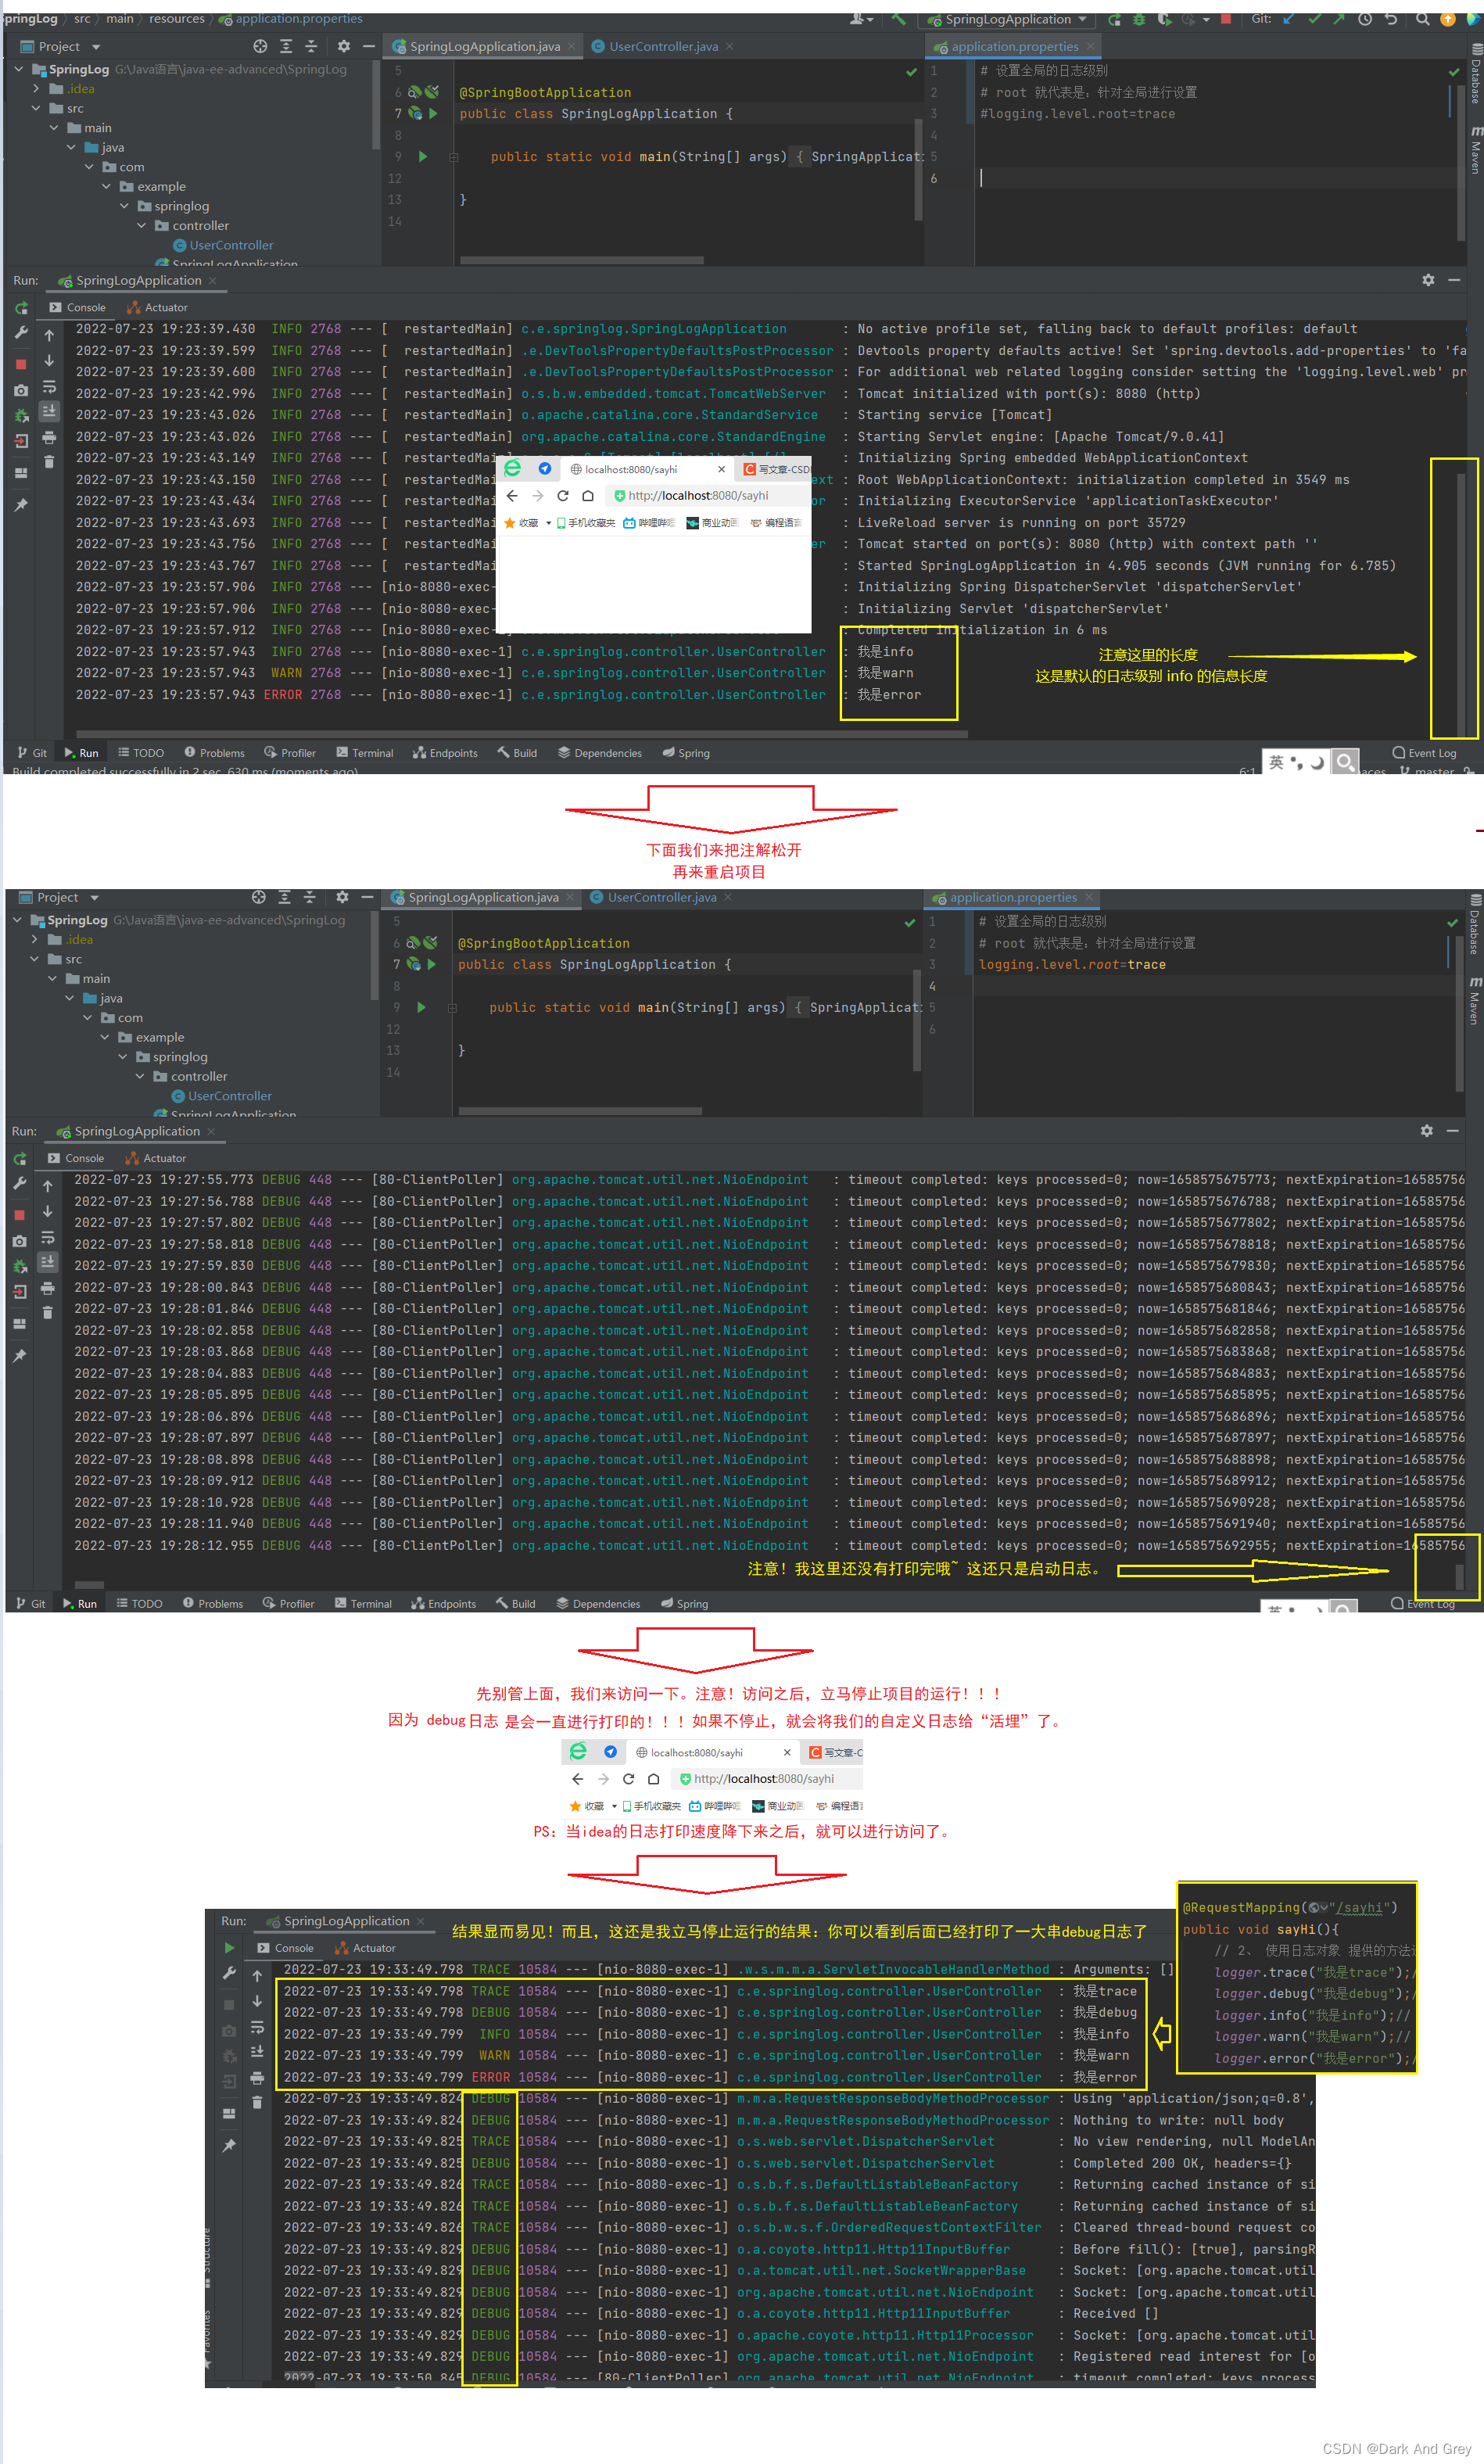Collapse example package in INFO-log IDE tree

click(106, 186)
